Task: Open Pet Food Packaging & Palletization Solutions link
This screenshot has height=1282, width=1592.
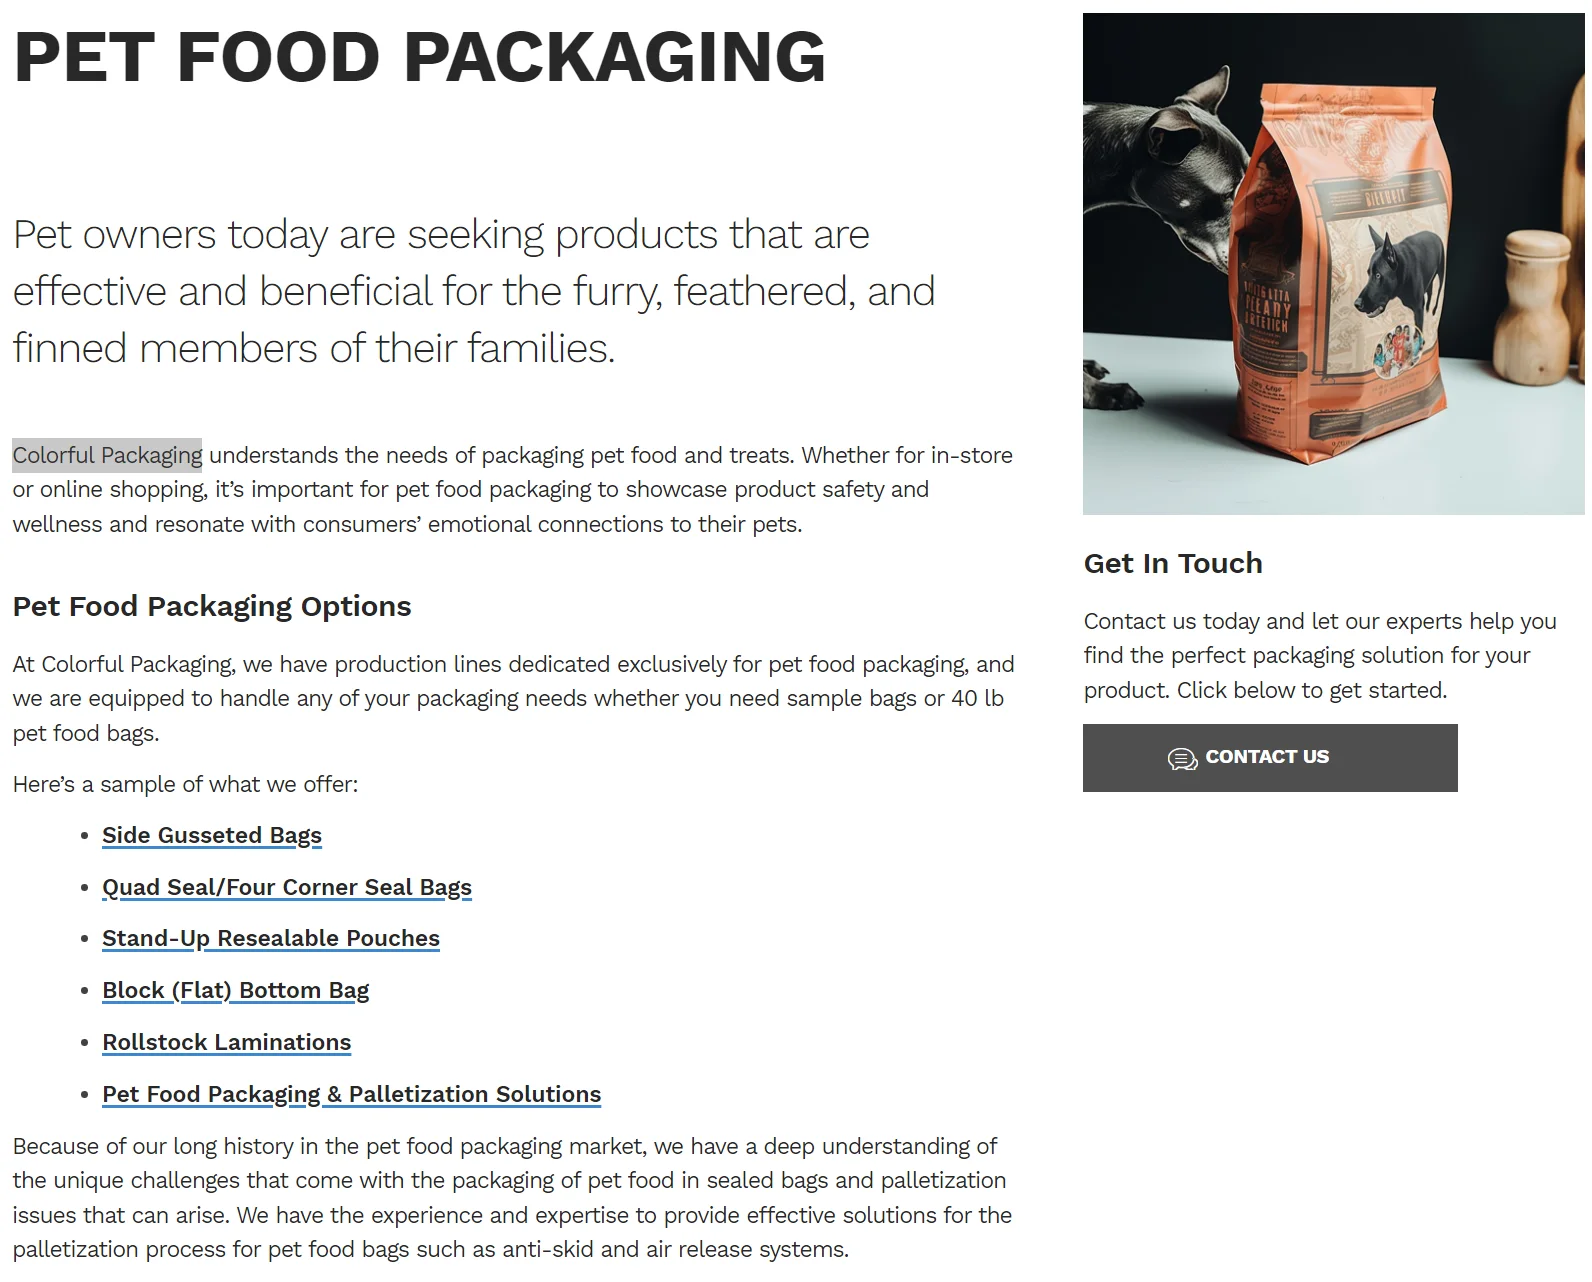Action: coord(352,1094)
